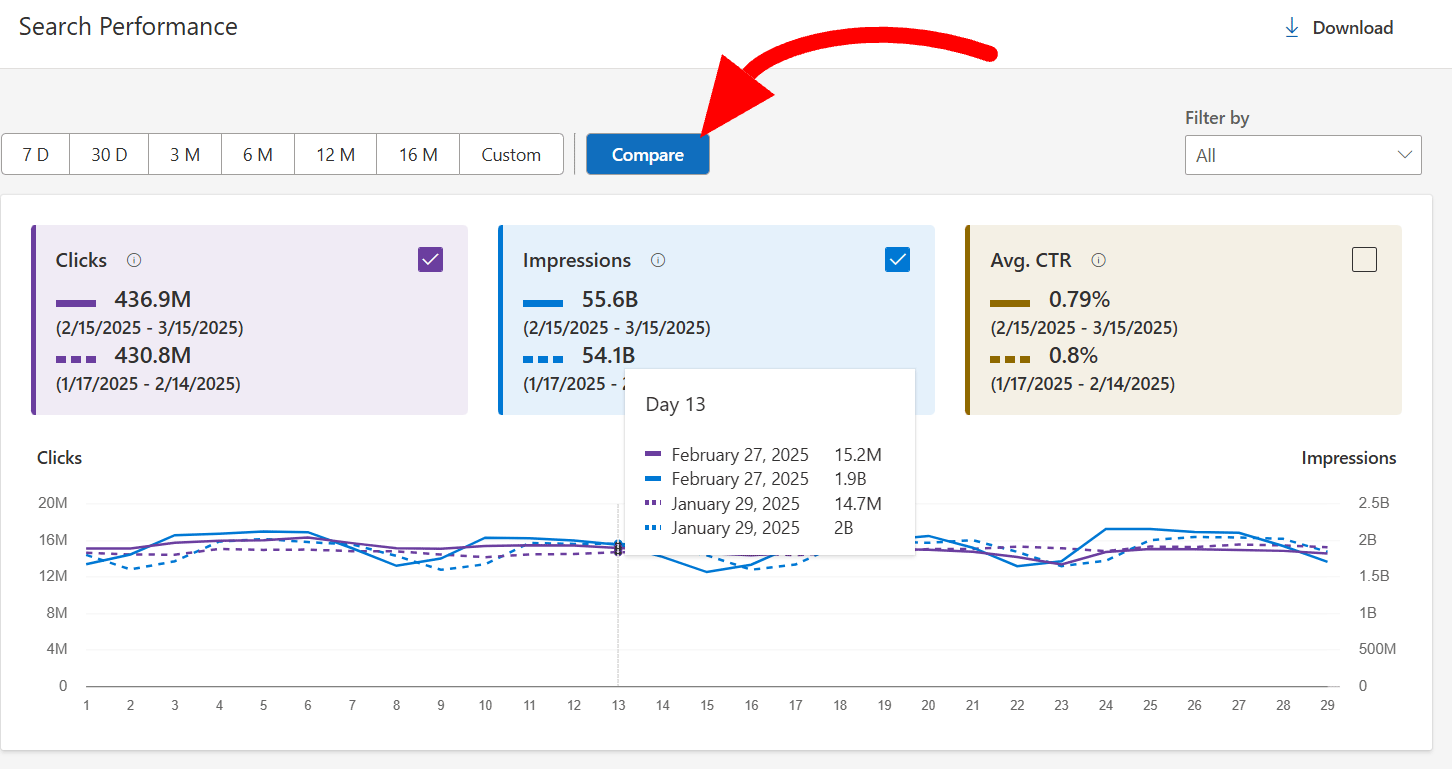Choose the 6 M range option

click(257, 154)
